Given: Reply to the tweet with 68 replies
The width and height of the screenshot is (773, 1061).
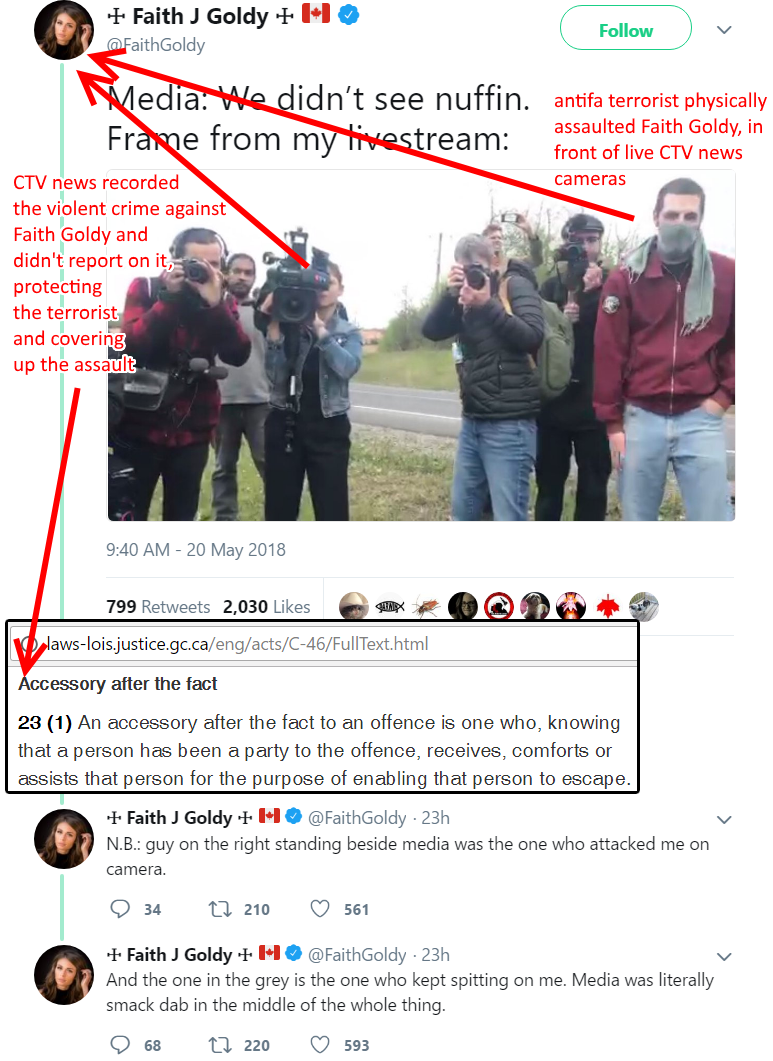Looking at the screenshot, I should 120,1045.
